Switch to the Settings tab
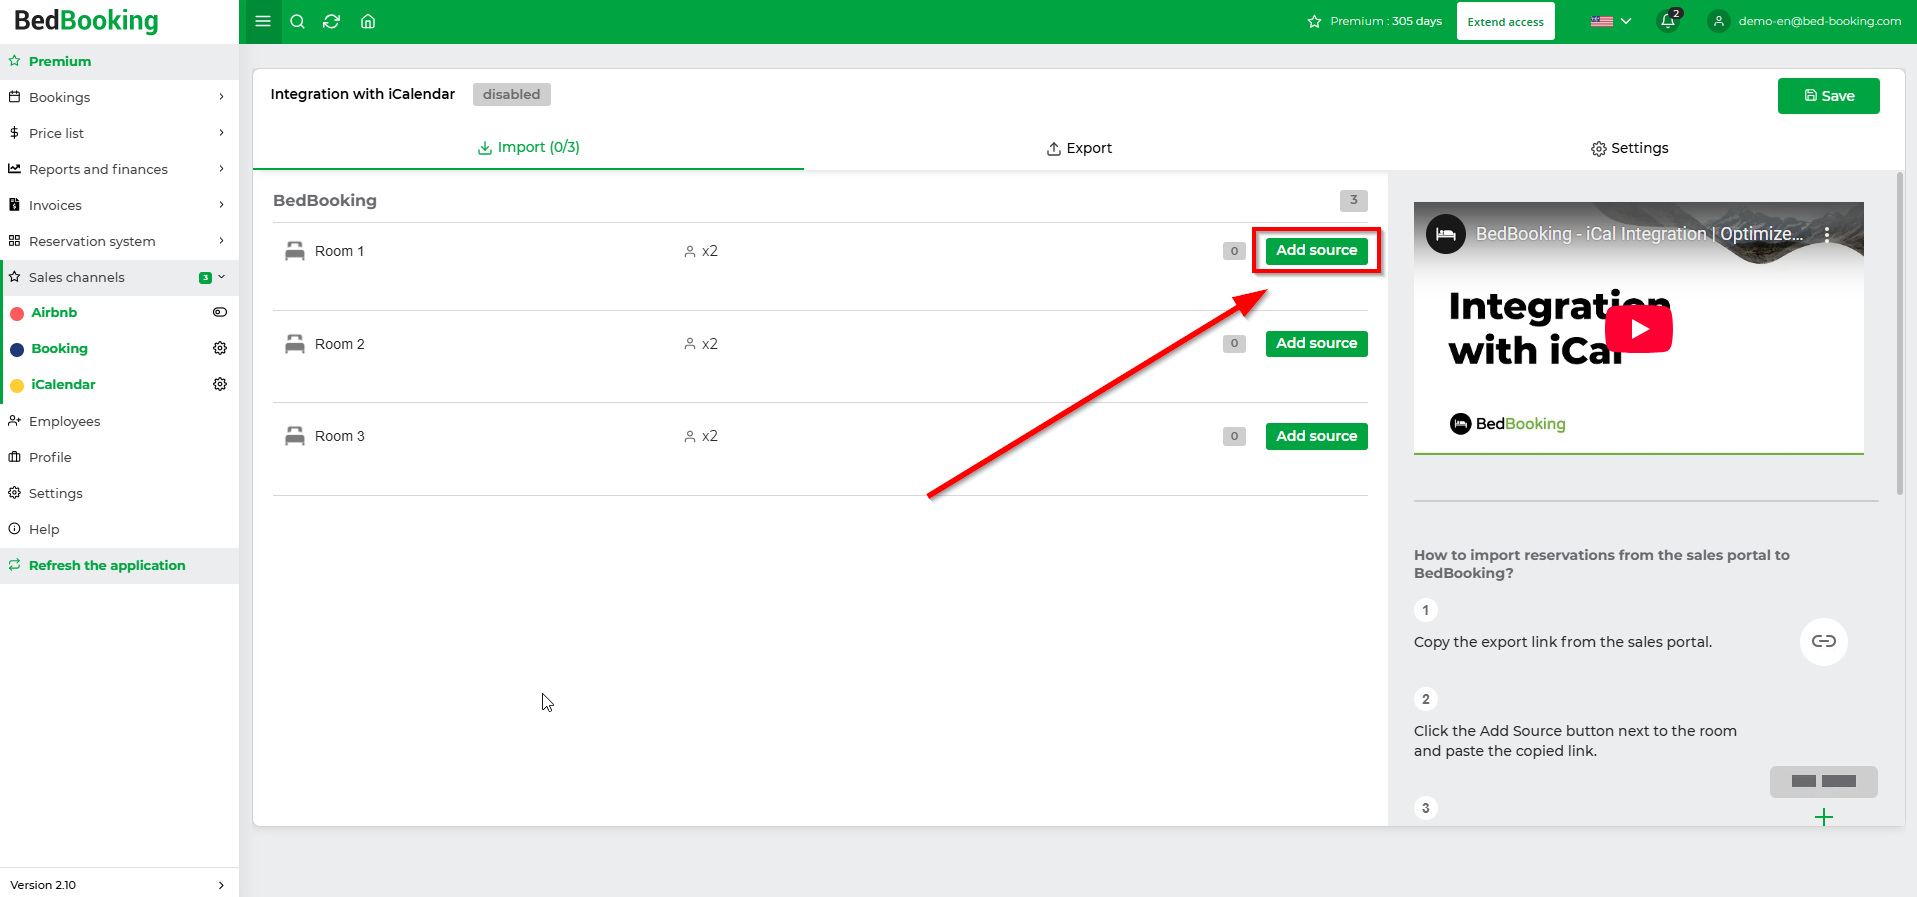The width and height of the screenshot is (1917, 897). click(x=1629, y=148)
